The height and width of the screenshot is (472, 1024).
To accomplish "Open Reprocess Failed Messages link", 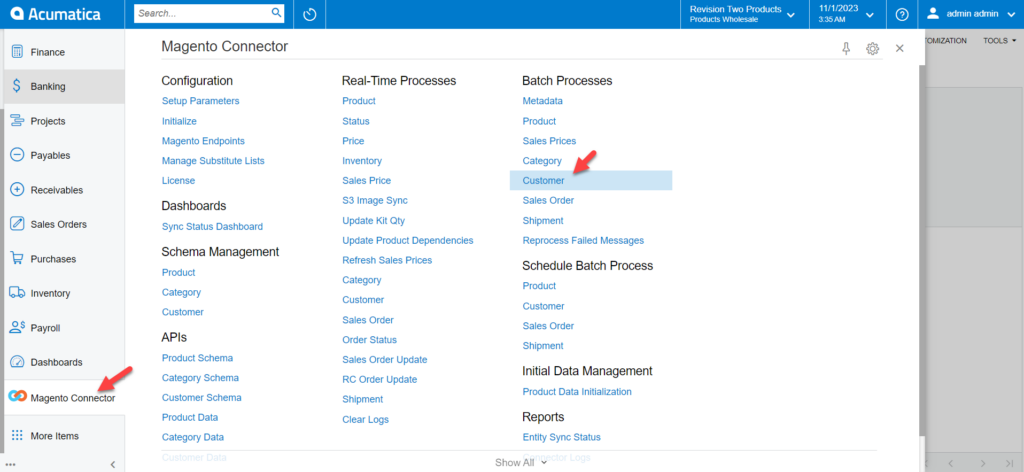I will tap(583, 240).
